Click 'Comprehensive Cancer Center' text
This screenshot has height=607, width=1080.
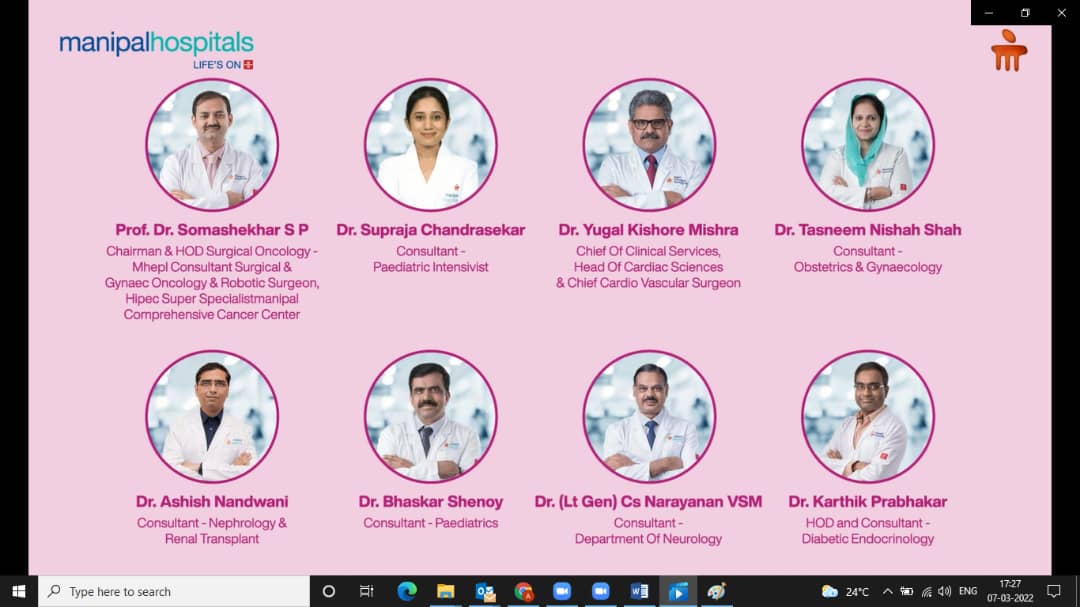pyautogui.click(x=212, y=314)
